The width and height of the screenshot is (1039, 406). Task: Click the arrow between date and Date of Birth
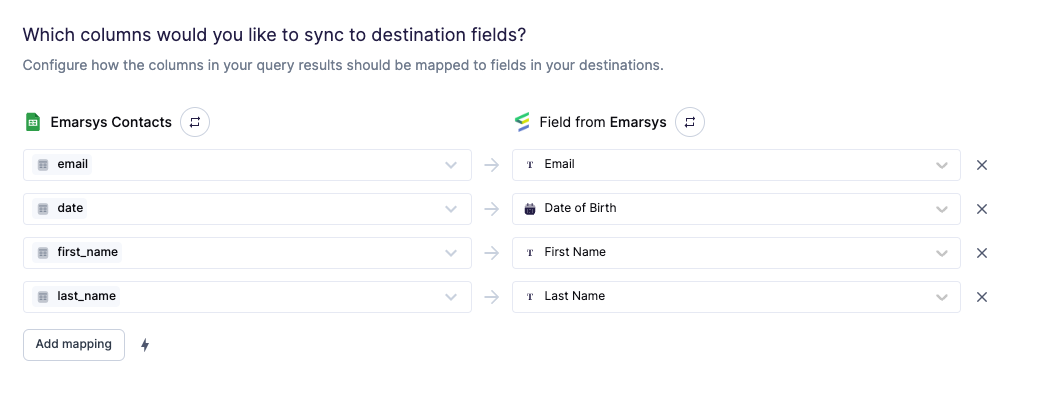pyautogui.click(x=492, y=209)
